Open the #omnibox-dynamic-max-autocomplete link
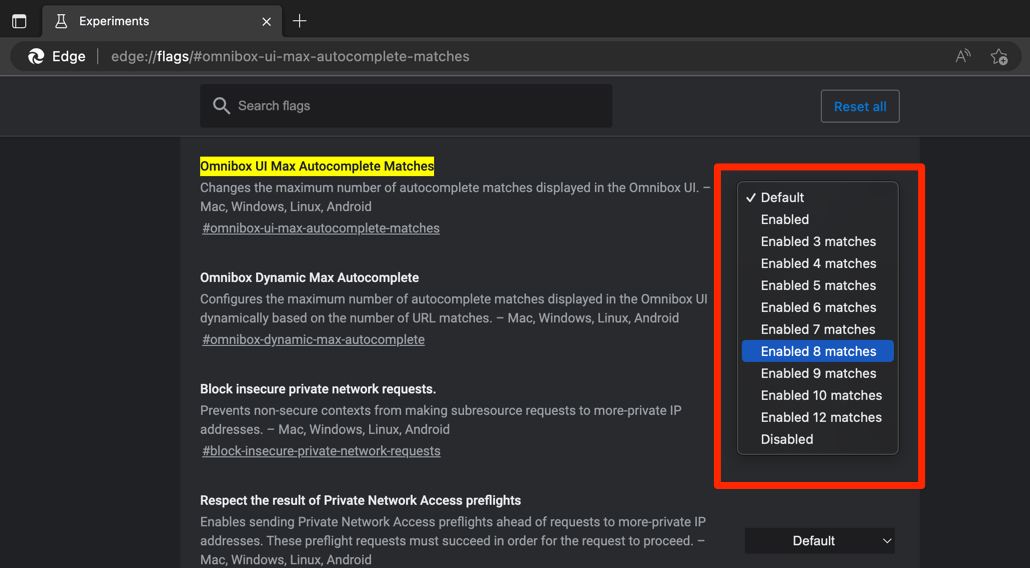Image resolution: width=1030 pixels, height=568 pixels. (x=313, y=340)
